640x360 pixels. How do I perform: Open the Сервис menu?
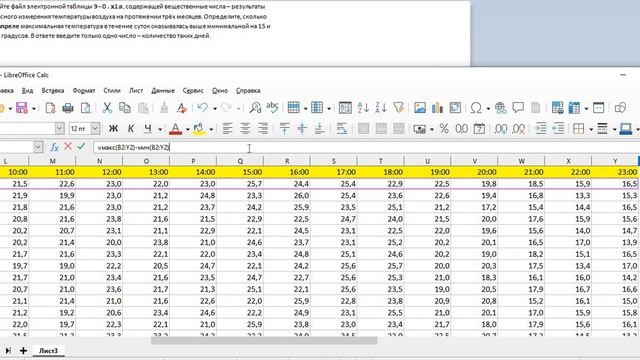pos(193,91)
